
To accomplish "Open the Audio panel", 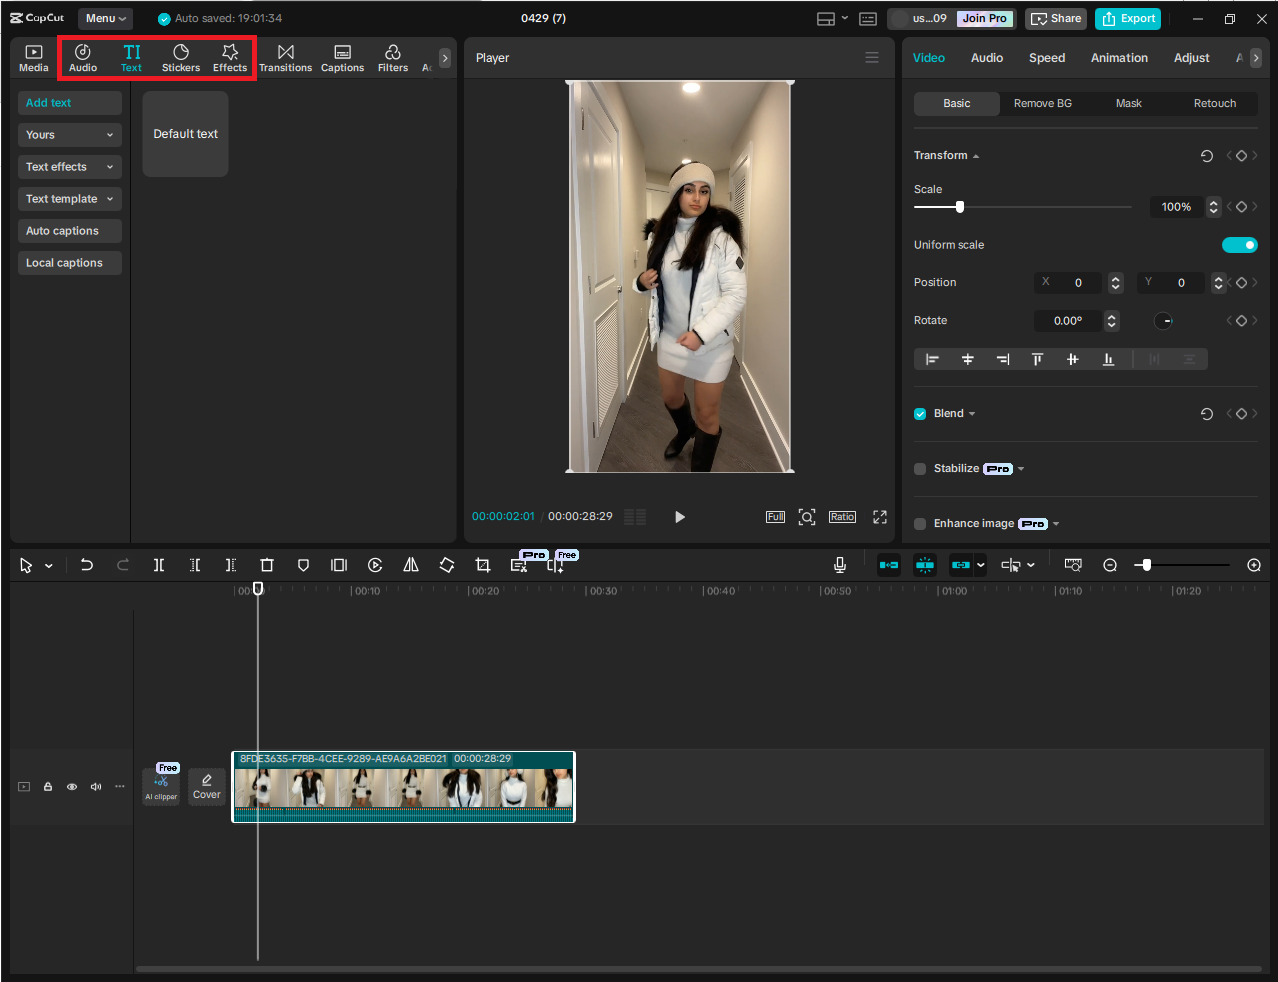I will click(x=83, y=58).
